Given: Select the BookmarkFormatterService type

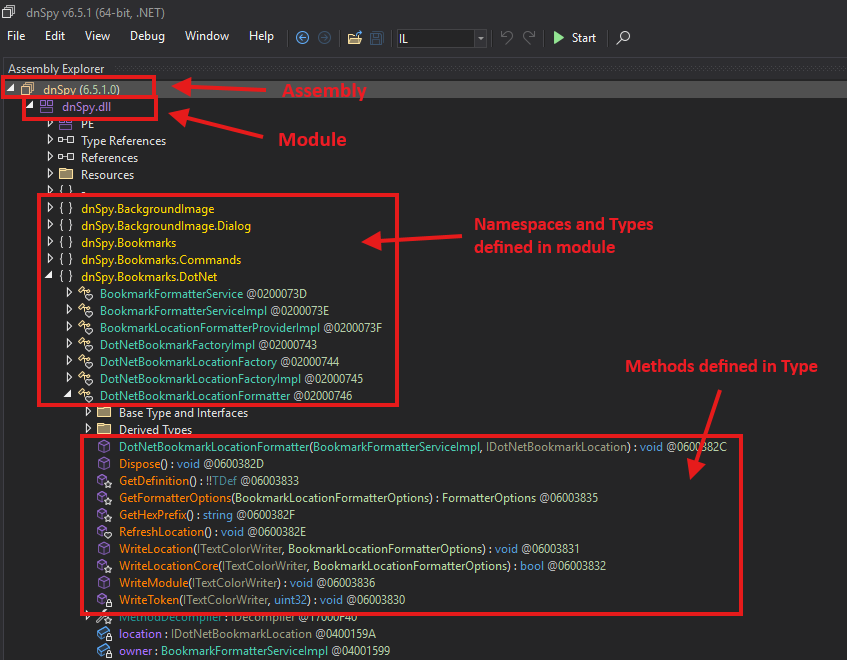Looking at the screenshot, I should pos(171,293).
